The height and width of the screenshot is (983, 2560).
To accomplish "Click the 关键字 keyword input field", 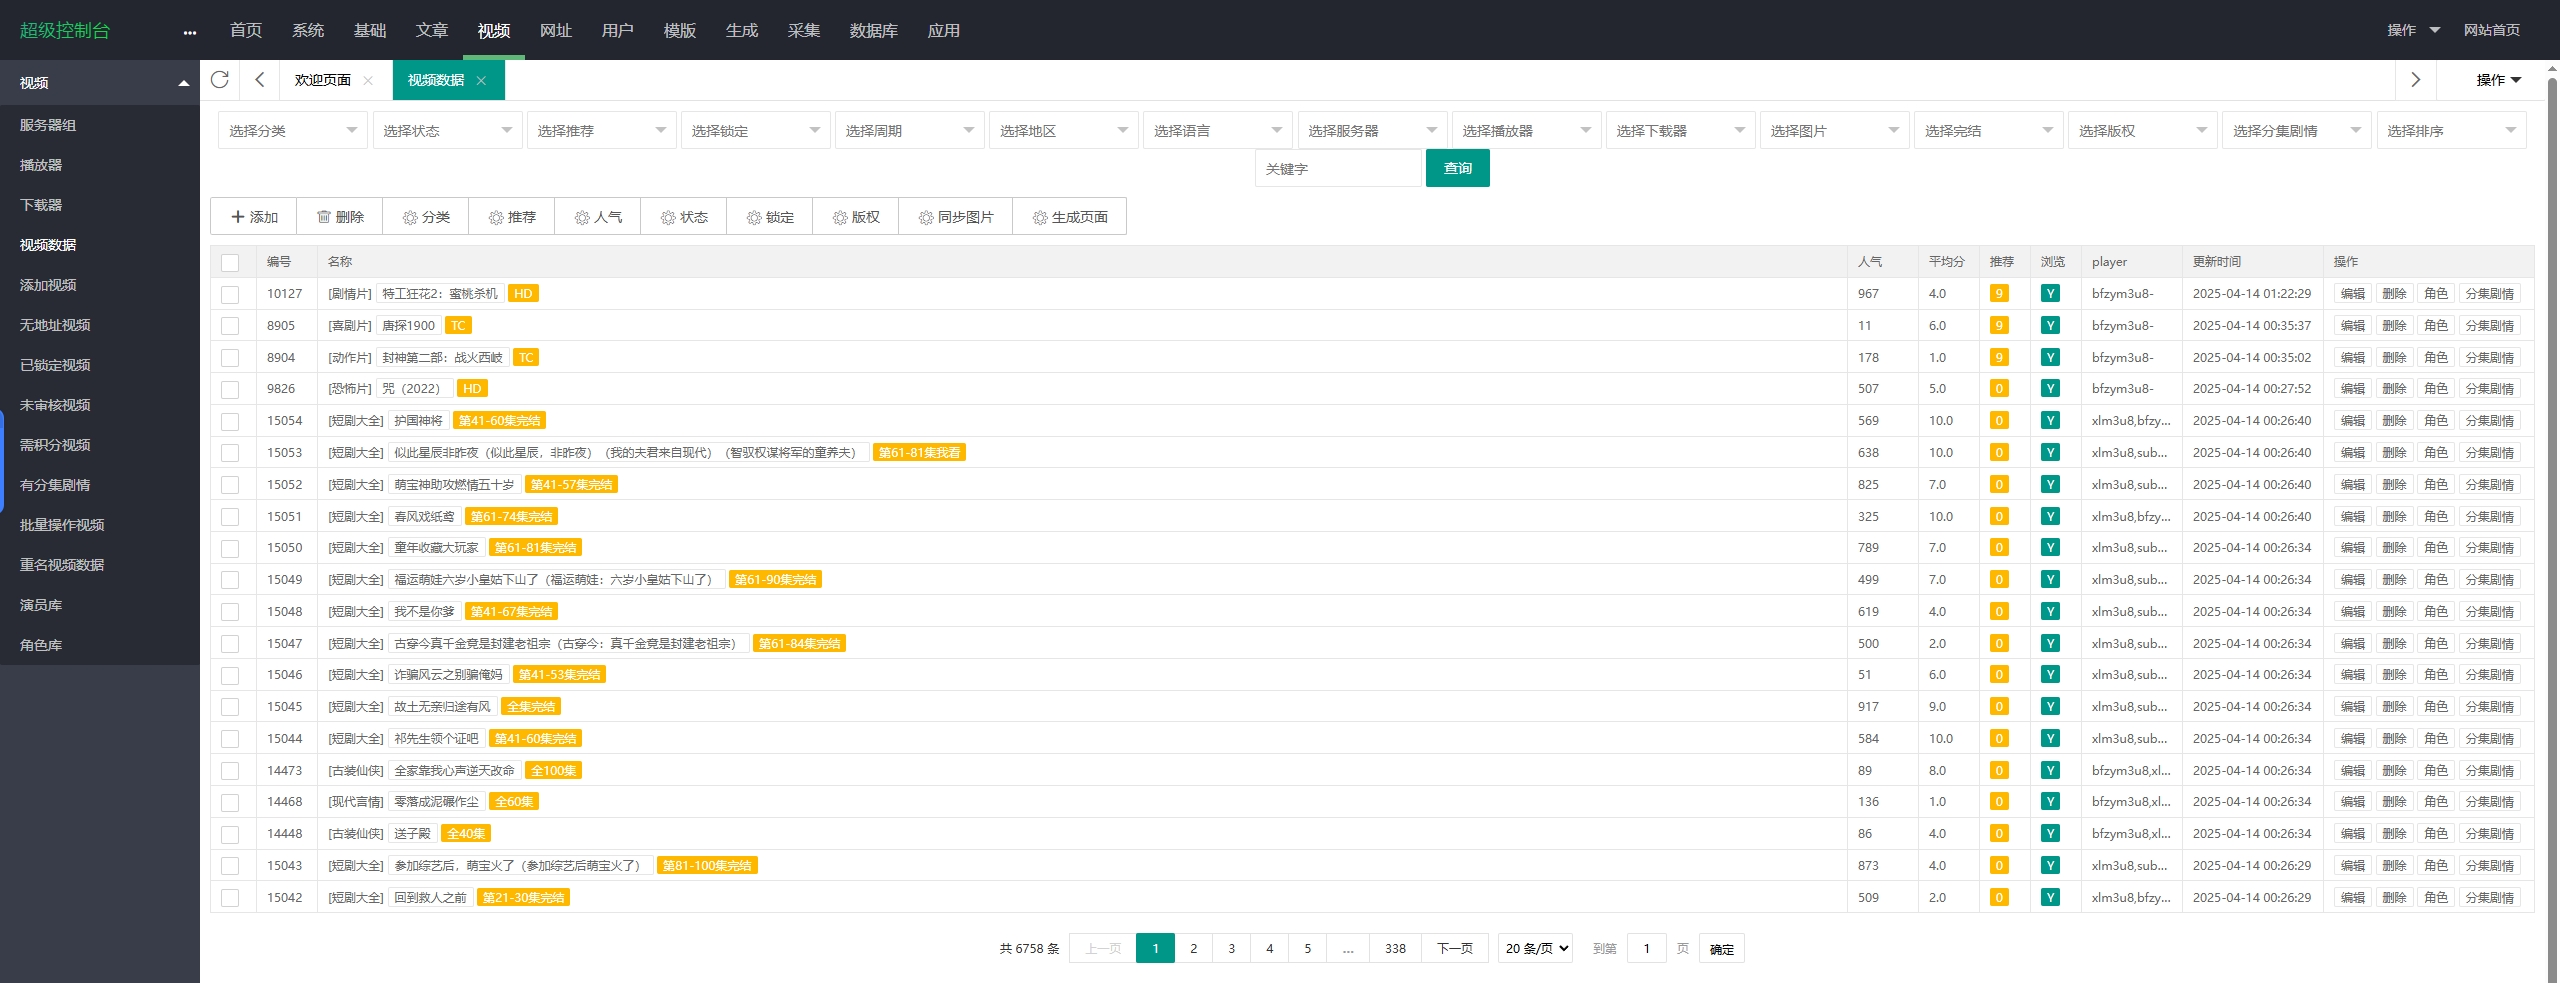I will 1337,169.
